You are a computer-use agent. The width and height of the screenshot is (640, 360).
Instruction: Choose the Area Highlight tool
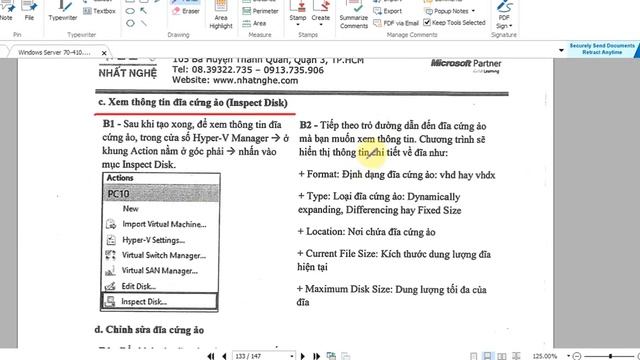[221, 15]
